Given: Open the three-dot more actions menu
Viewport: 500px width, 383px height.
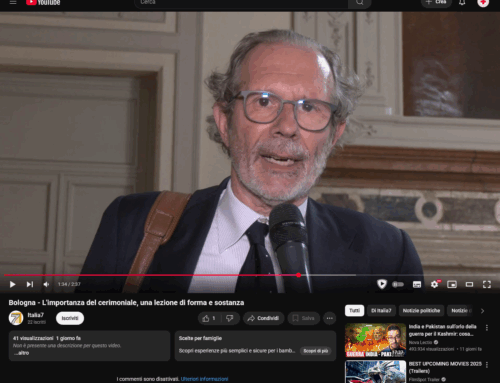Looking at the screenshot, I should 329,318.
